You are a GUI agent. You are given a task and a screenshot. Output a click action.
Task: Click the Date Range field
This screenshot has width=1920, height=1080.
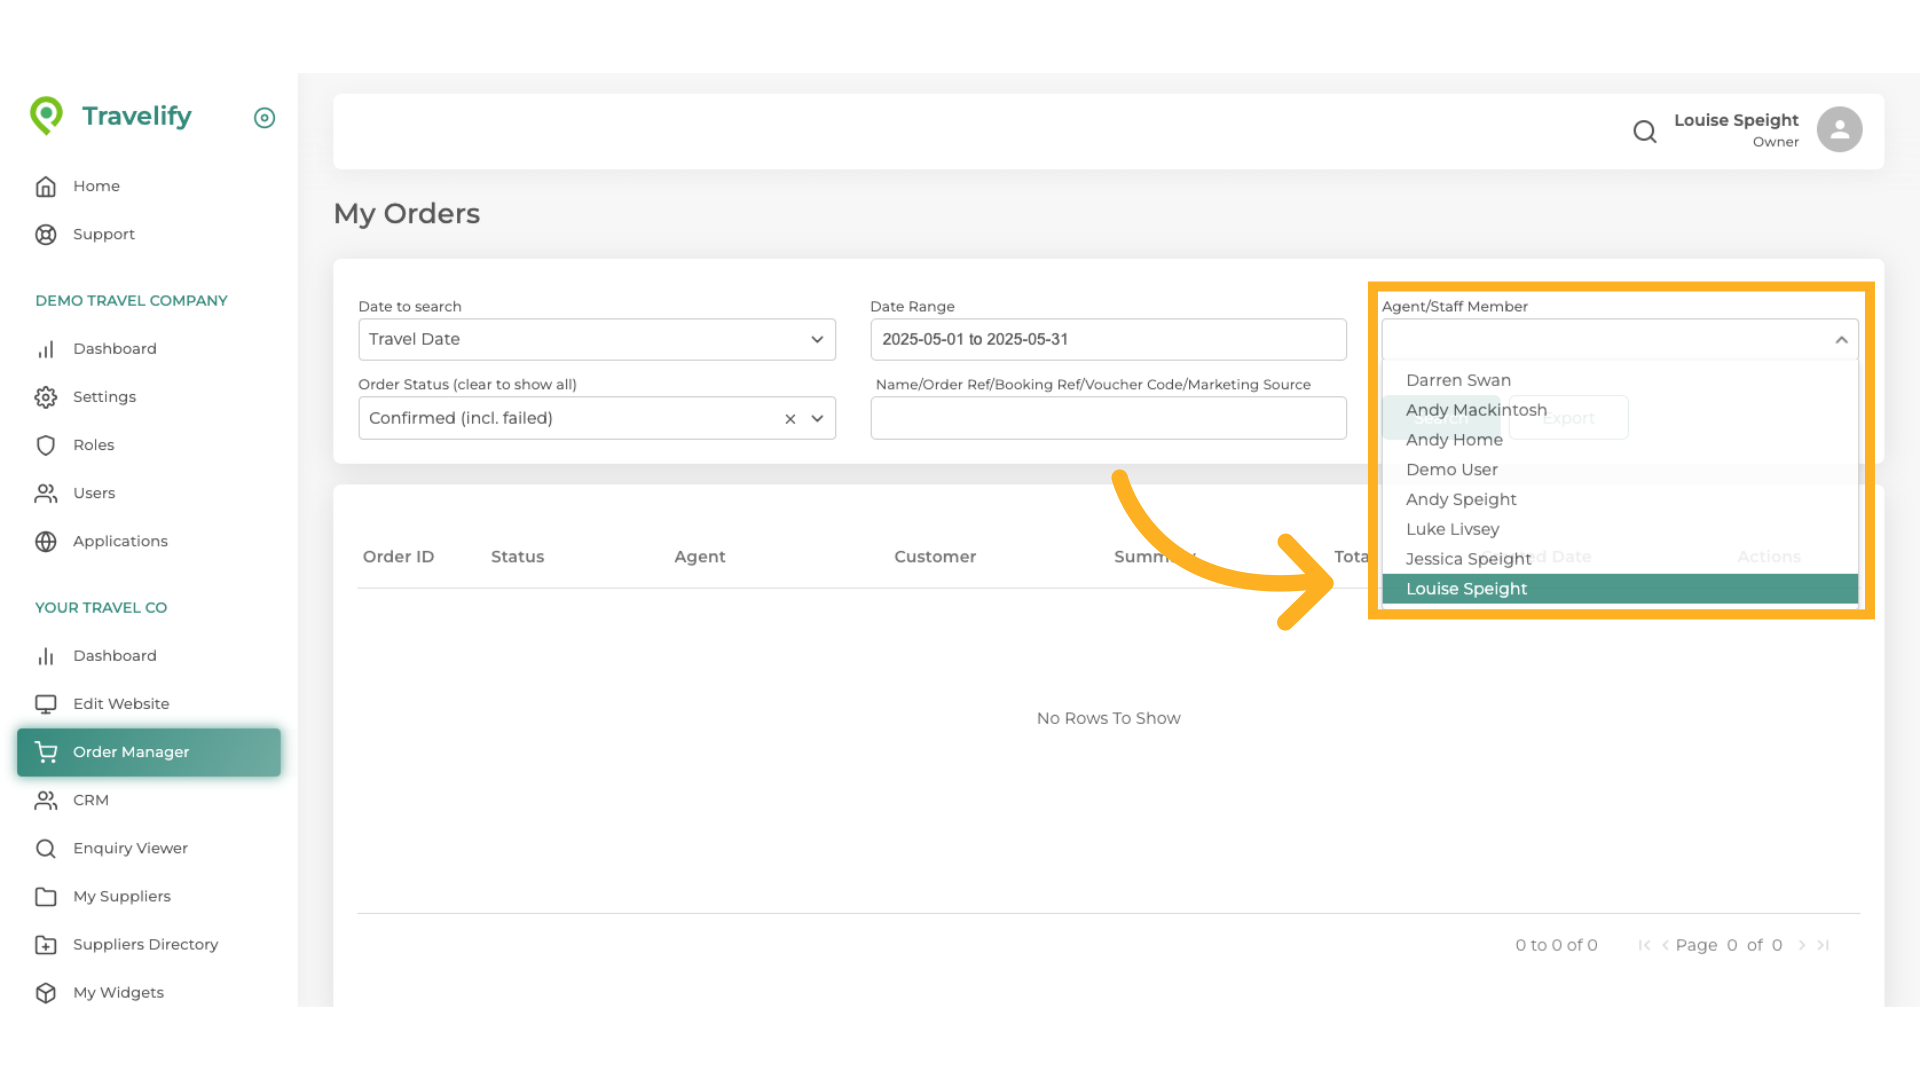tap(1108, 339)
